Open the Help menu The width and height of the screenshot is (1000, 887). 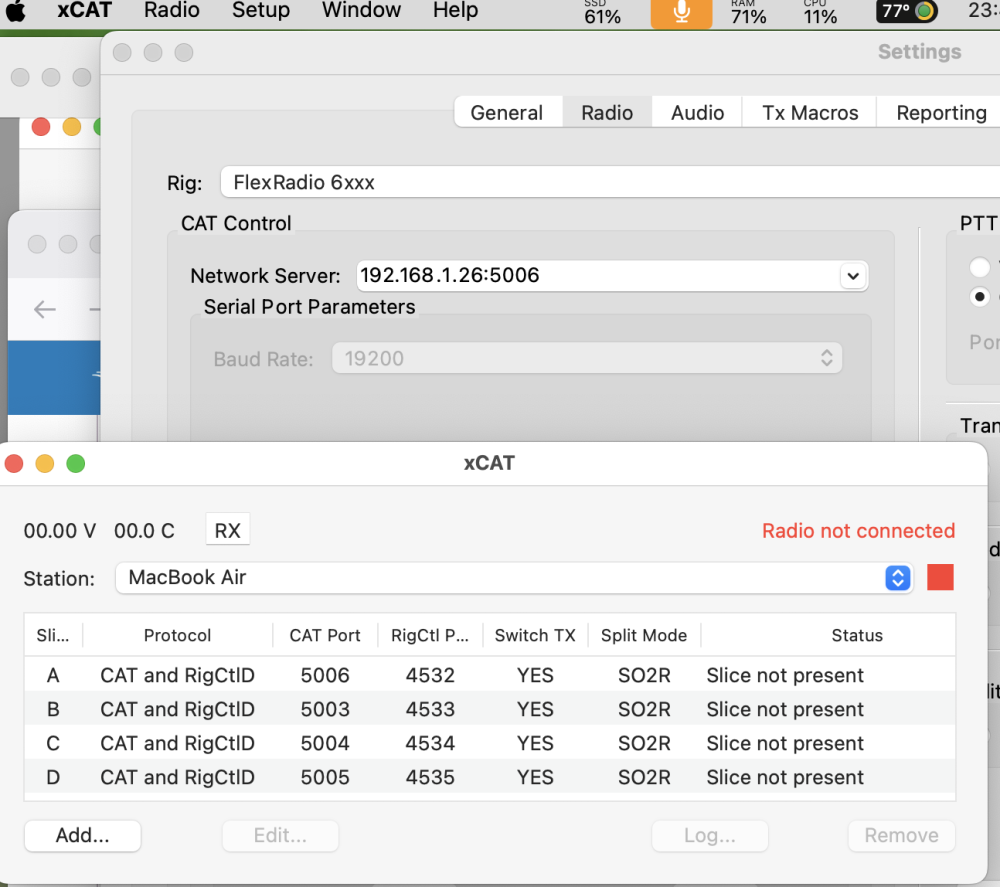point(455,10)
